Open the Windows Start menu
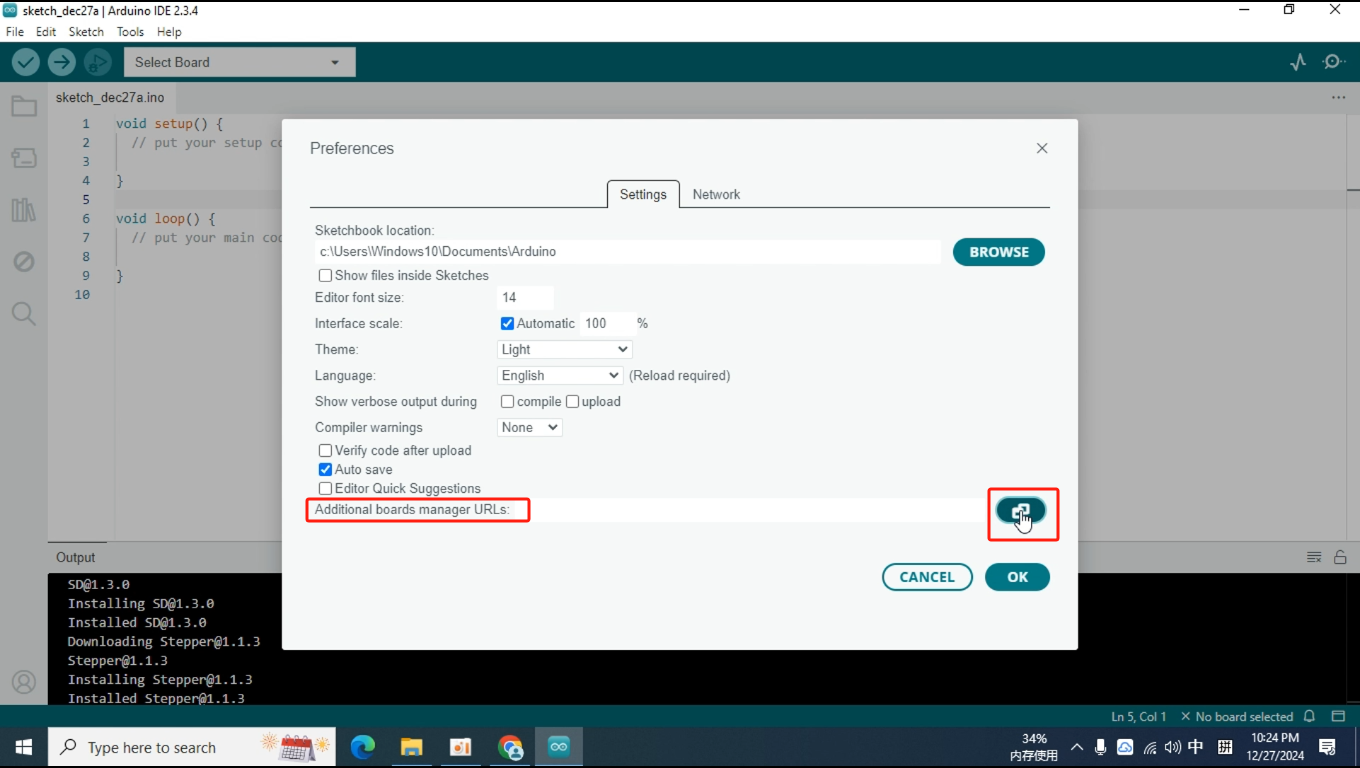1360x768 pixels. point(24,747)
